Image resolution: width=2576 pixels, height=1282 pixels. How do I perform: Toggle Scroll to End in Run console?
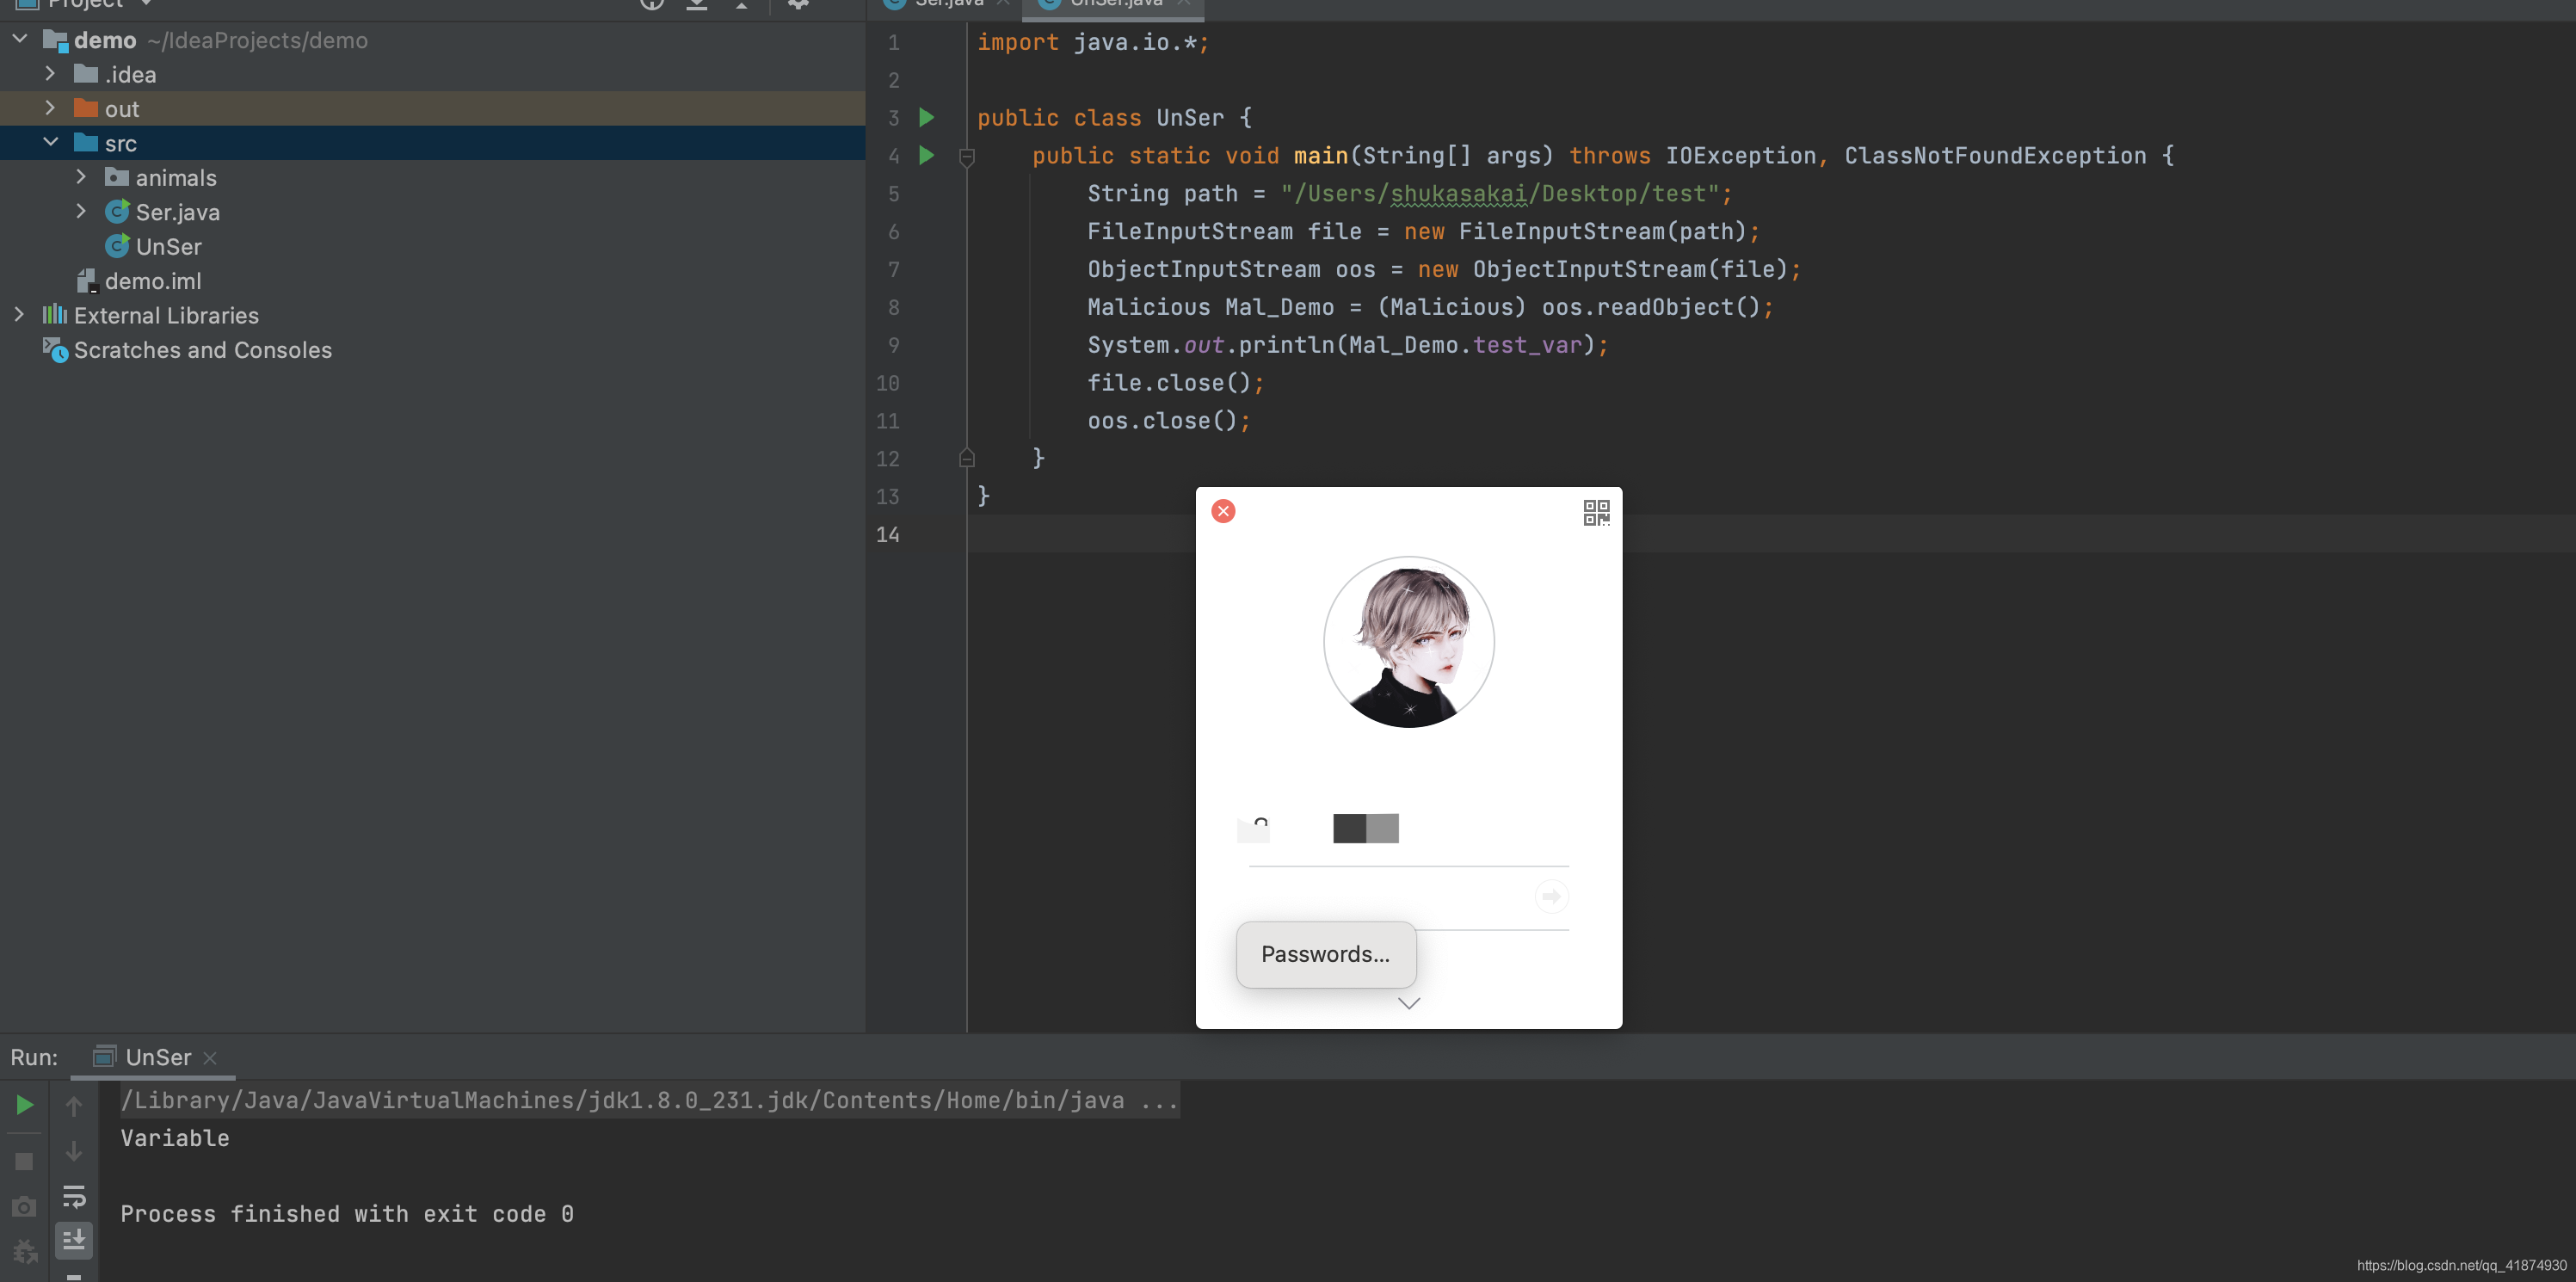[x=74, y=1241]
